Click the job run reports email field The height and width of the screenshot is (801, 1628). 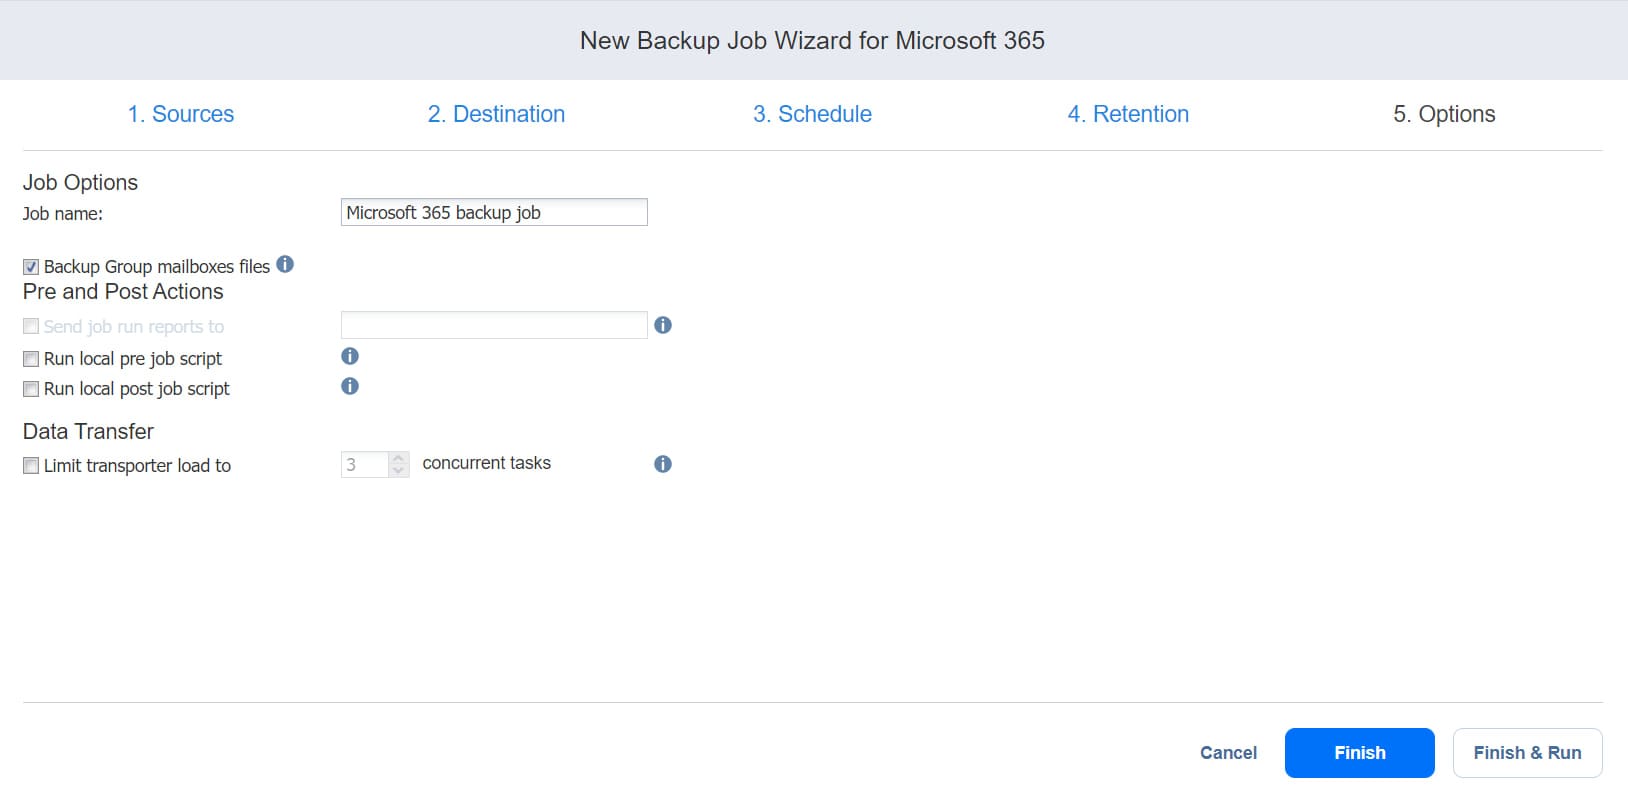point(494,325)
